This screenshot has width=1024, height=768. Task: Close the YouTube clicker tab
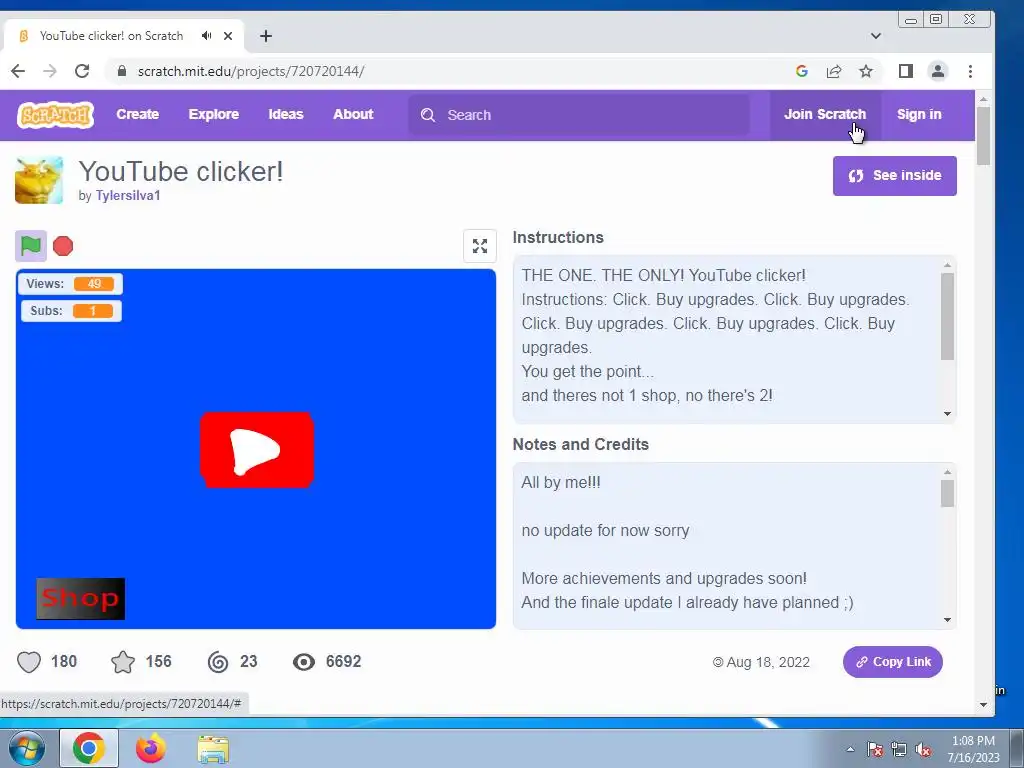coord(228,36)
